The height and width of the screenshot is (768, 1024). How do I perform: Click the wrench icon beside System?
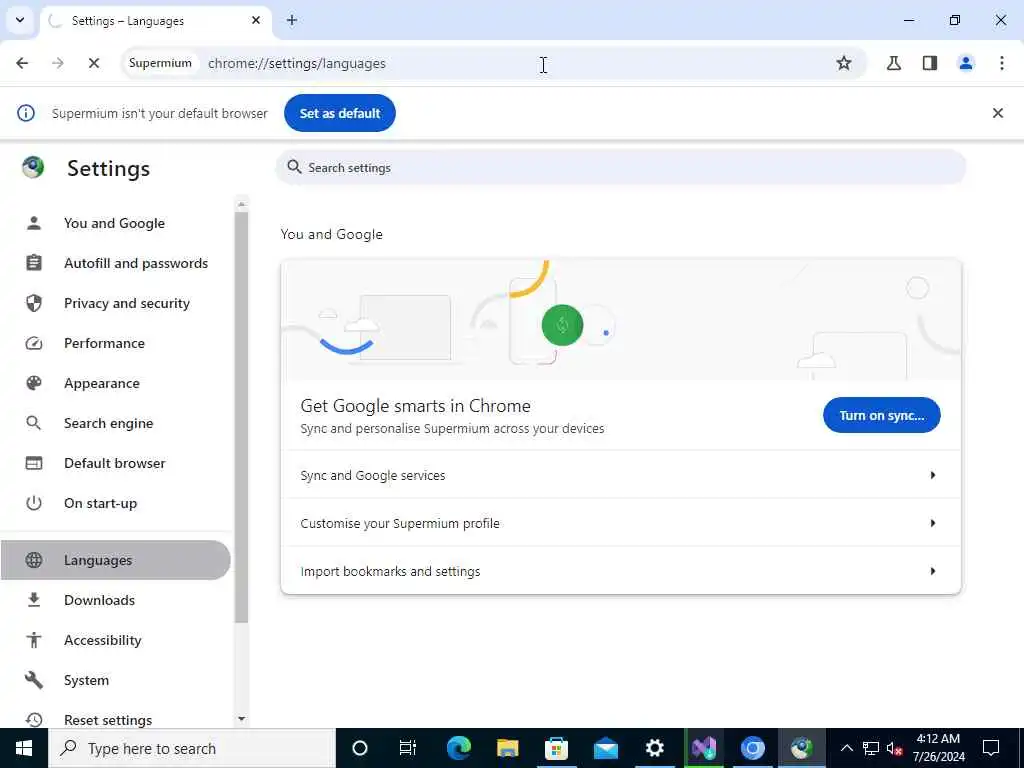coord(34,680)
